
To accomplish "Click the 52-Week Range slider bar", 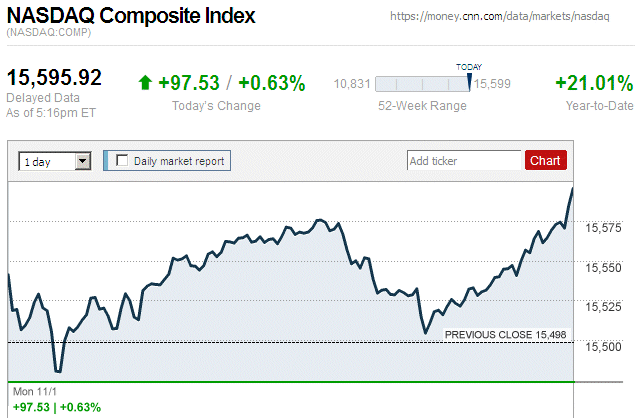I will point(423,84).
